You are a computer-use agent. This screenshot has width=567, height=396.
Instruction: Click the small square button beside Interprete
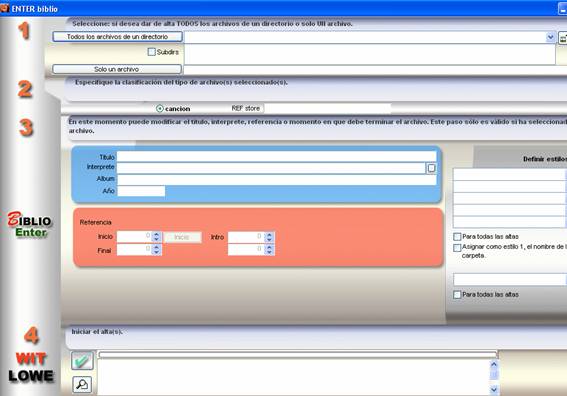click(x=431, y=168)
